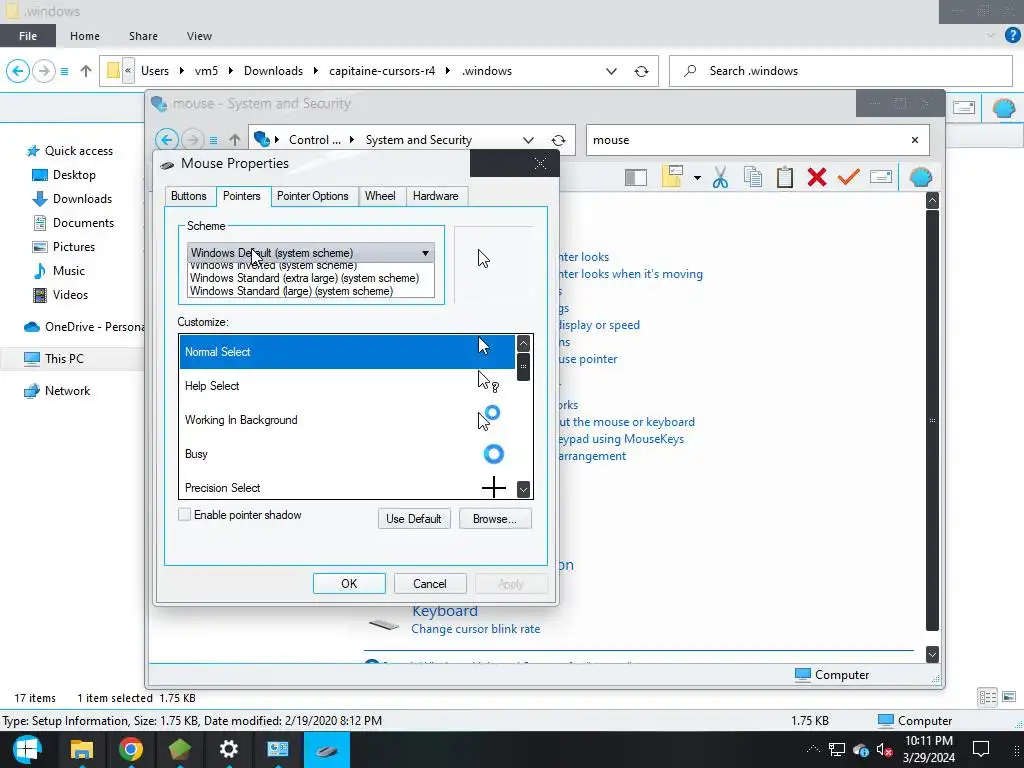
Task: Go up one folder level in .windows Explorer
Action: point(86,71)
